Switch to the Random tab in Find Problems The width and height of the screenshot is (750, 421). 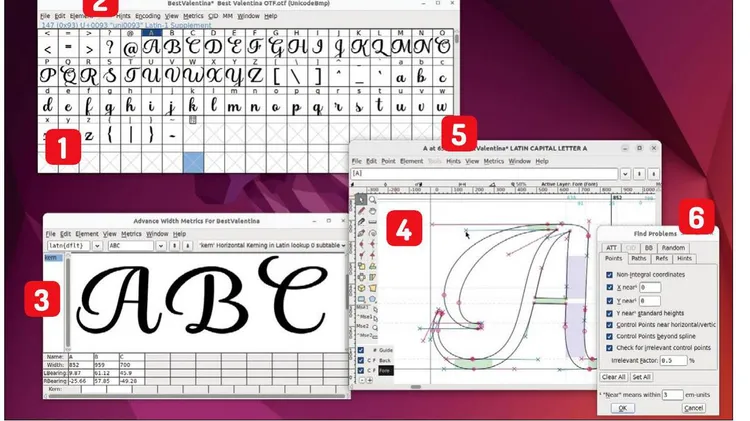coord(673,248)
